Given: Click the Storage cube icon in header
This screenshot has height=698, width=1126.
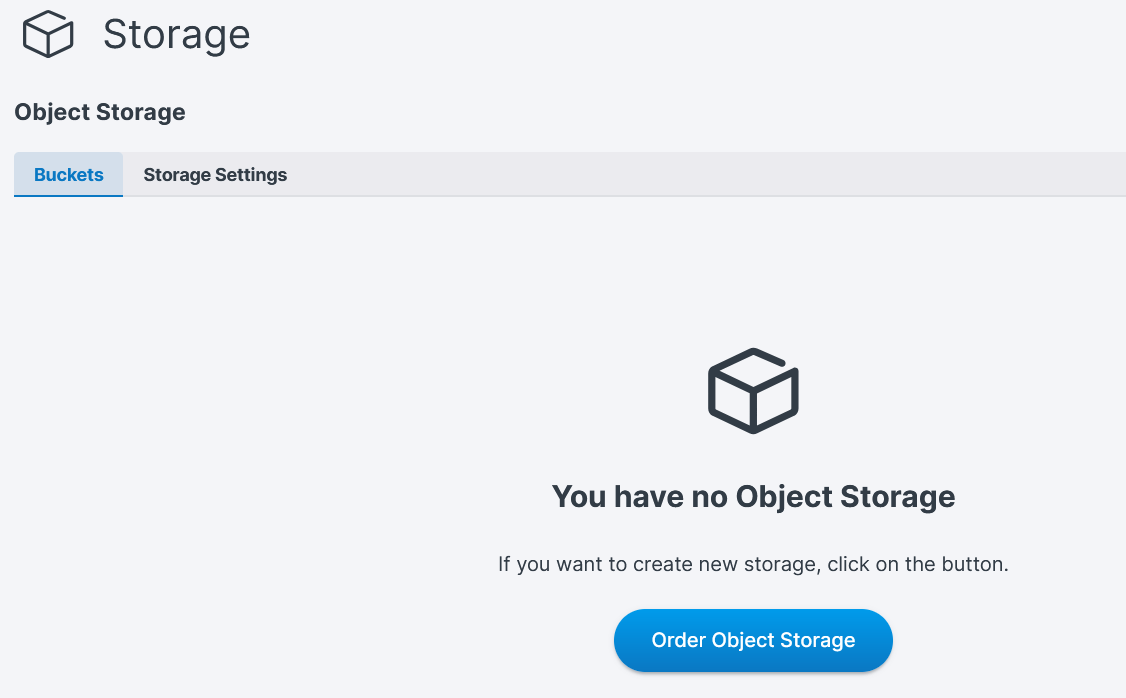Looking at the screenshot, I should click(x=48, y=35).
